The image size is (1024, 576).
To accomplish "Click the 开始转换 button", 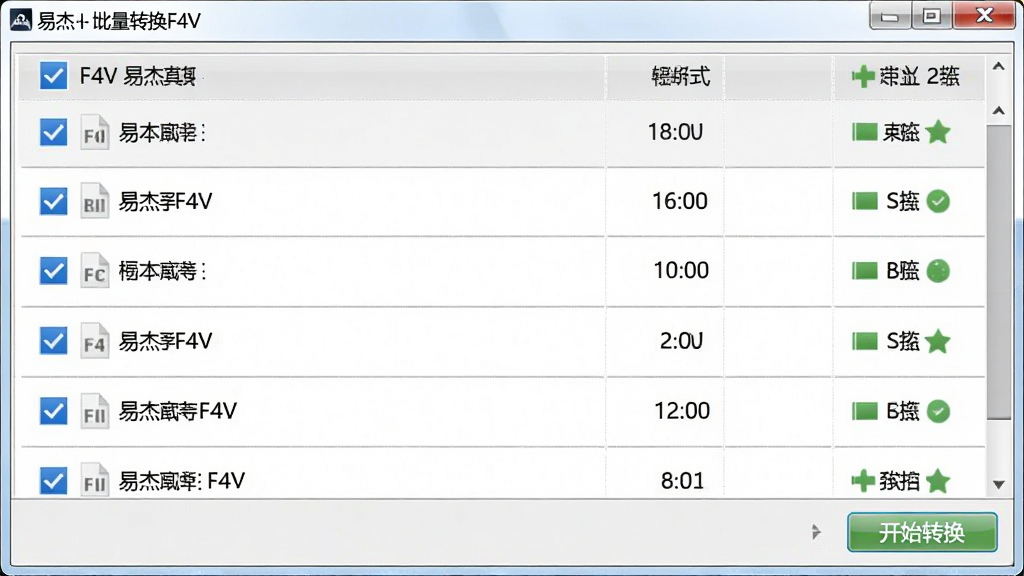I will (x=922, y=532).
